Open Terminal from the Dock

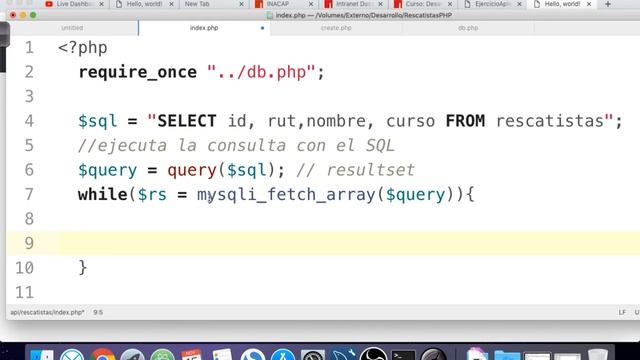click(x=403, y=355)
